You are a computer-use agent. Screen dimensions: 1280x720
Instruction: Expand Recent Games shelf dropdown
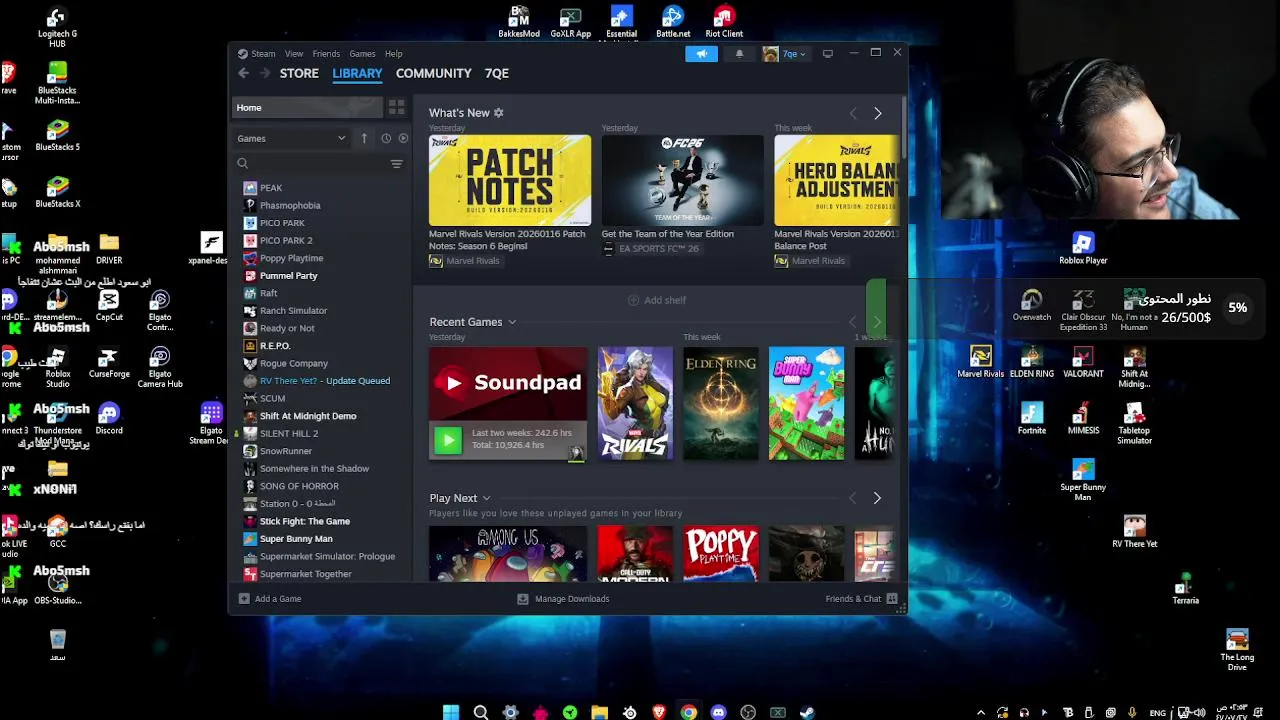point(512,322)
